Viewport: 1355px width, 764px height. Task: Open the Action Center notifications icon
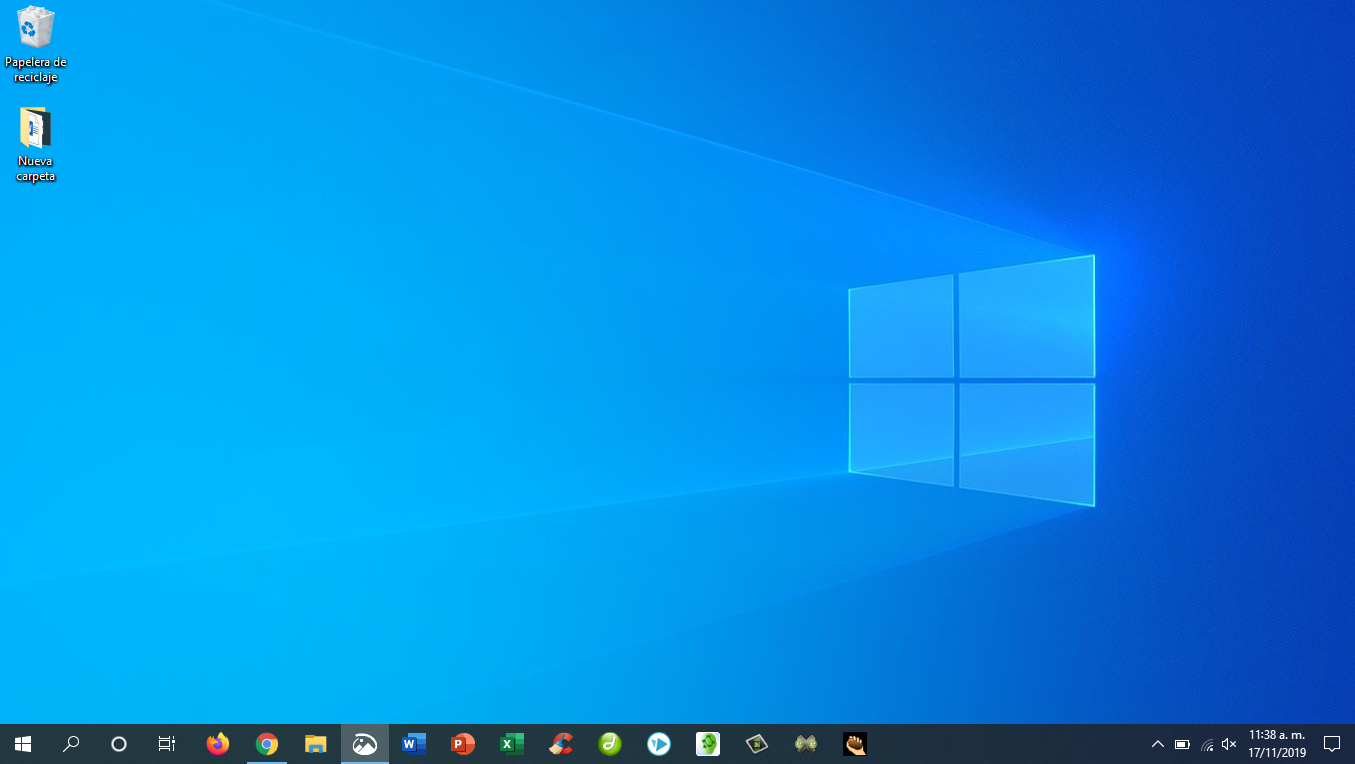point(1332,744)
